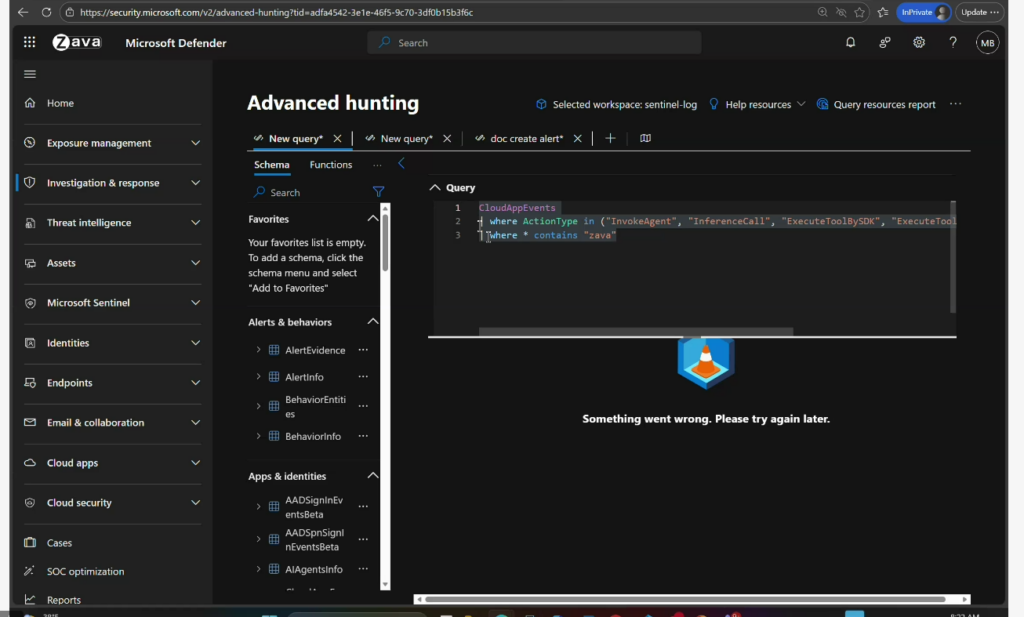Click the schema Search input field
This screenshot has width=1024, height=617.
[x=315, y=192]
